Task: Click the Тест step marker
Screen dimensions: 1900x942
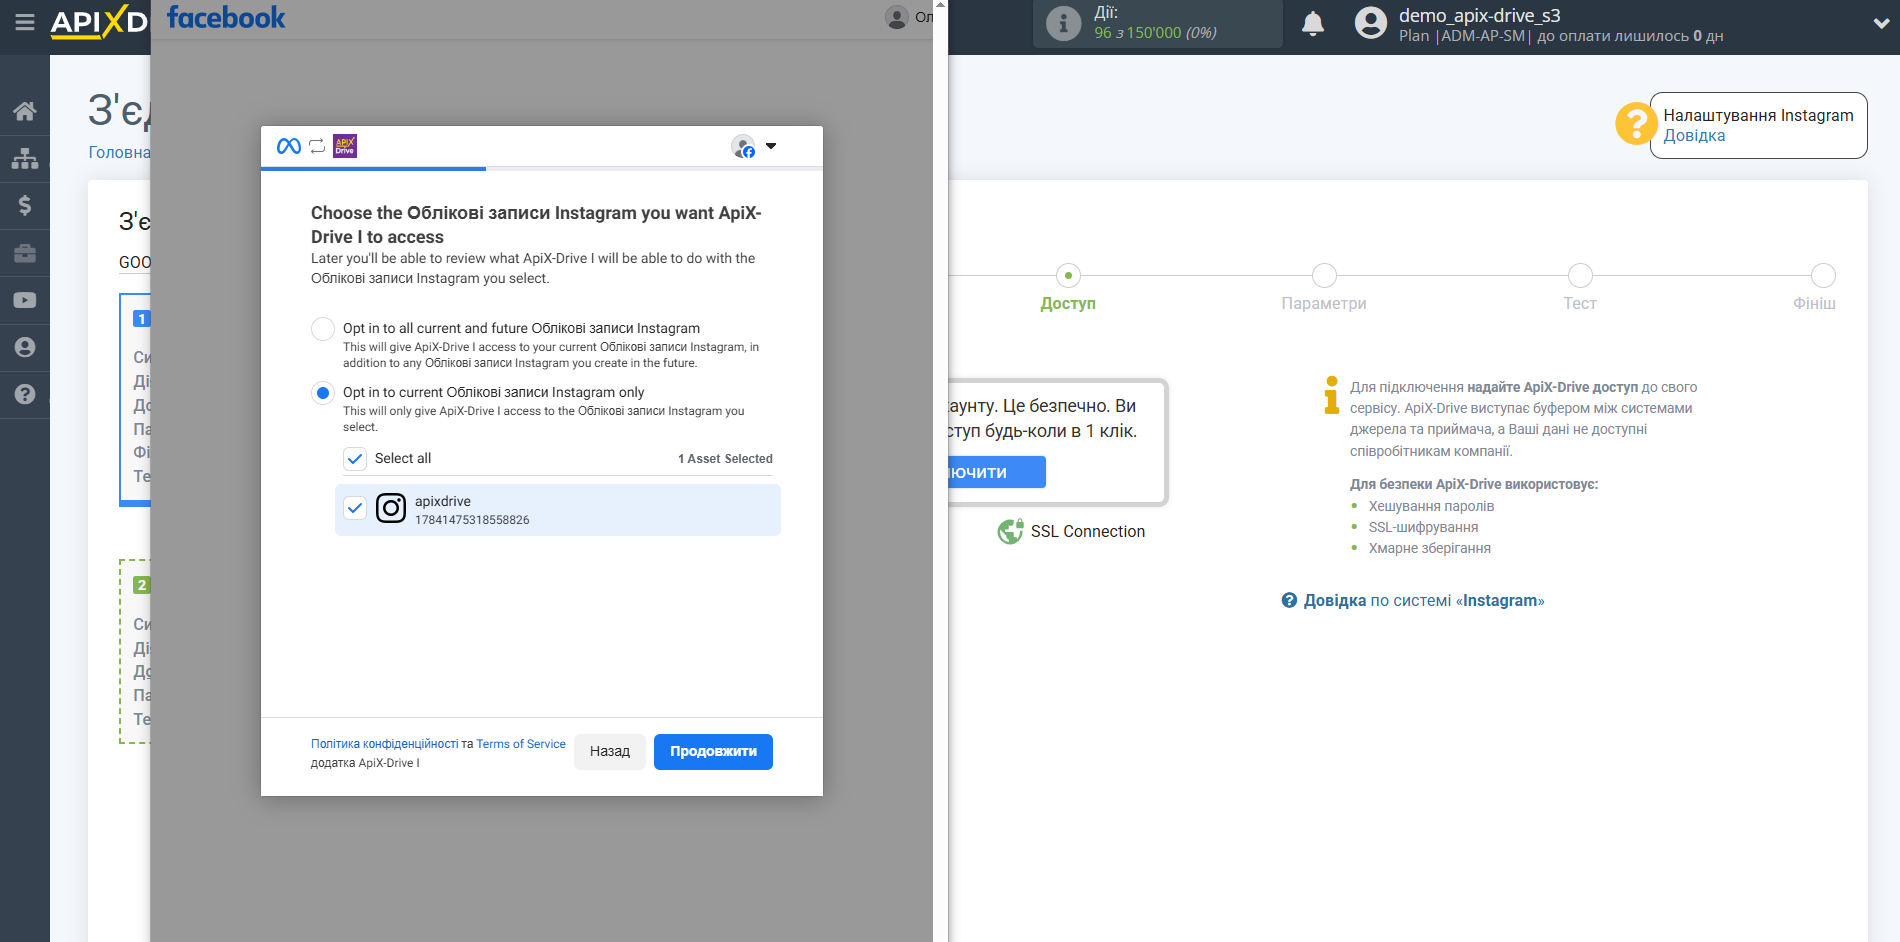Action: tap(1580, 276)
